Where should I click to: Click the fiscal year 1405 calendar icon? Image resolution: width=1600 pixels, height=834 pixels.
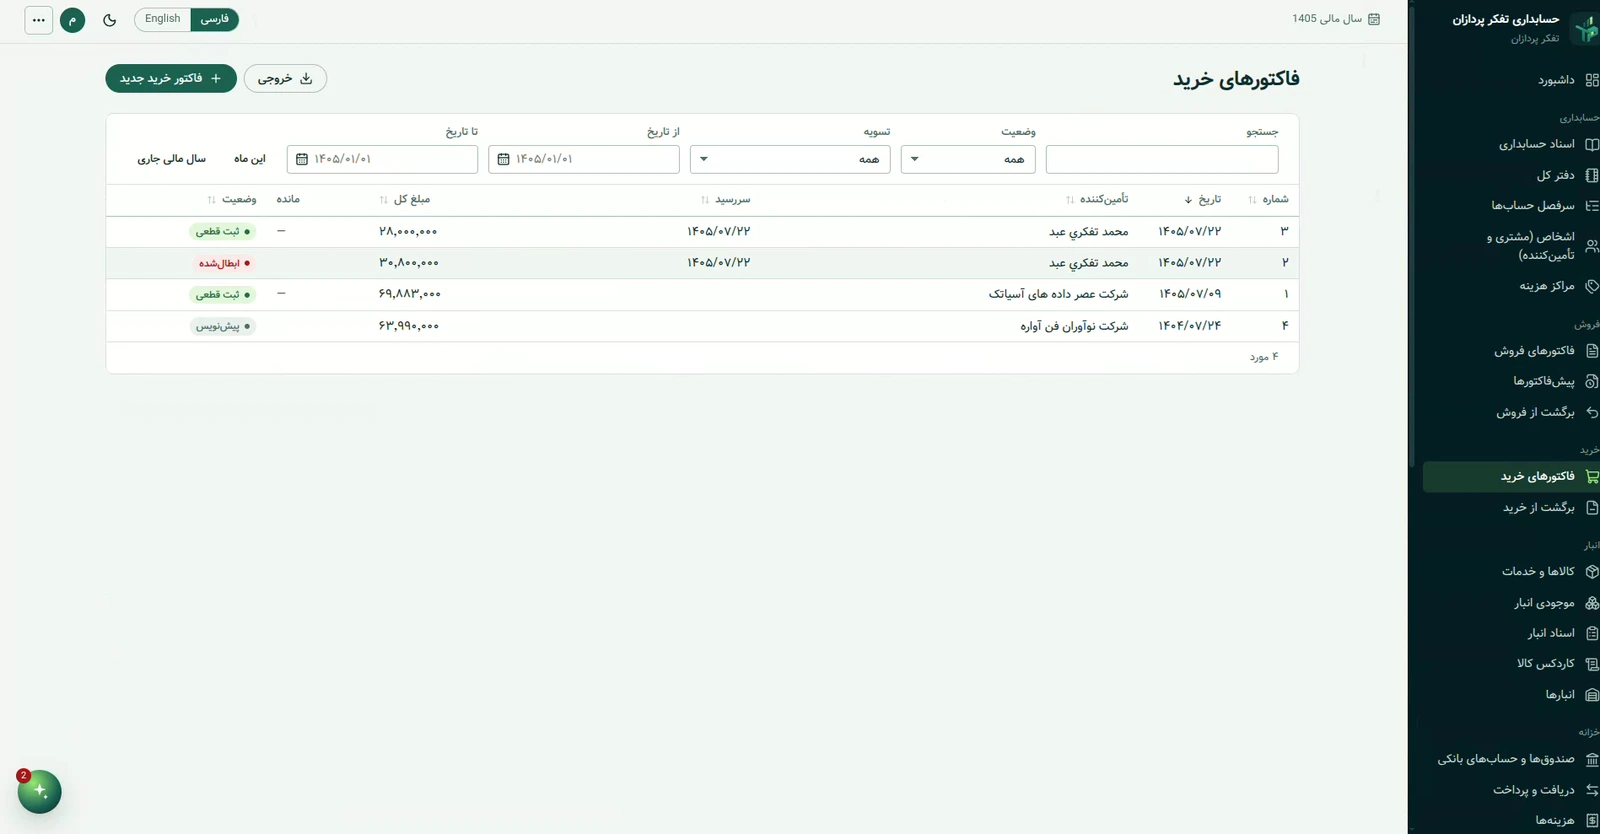(1374, 19)
